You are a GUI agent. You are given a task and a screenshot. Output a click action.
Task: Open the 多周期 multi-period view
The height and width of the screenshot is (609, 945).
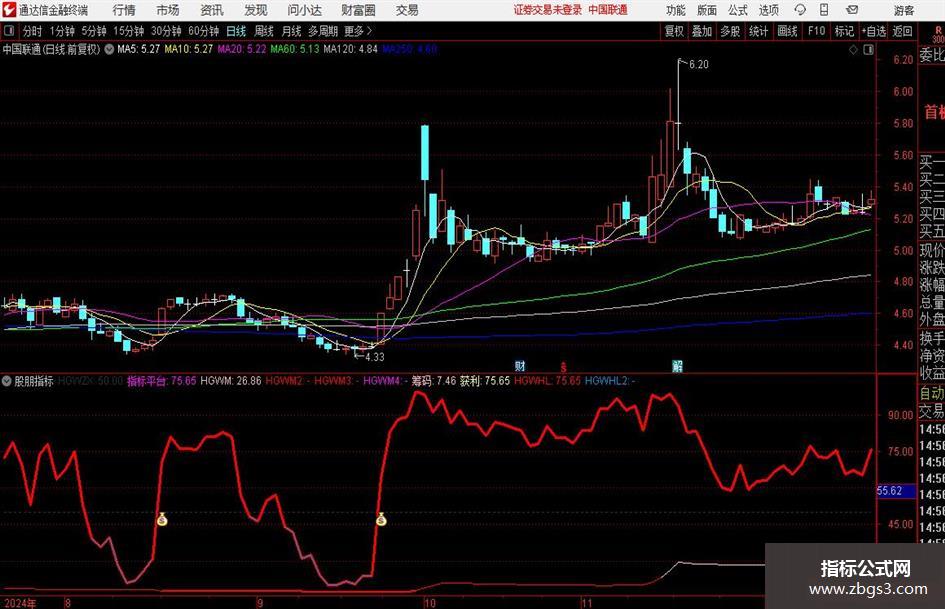pos(323,31)
